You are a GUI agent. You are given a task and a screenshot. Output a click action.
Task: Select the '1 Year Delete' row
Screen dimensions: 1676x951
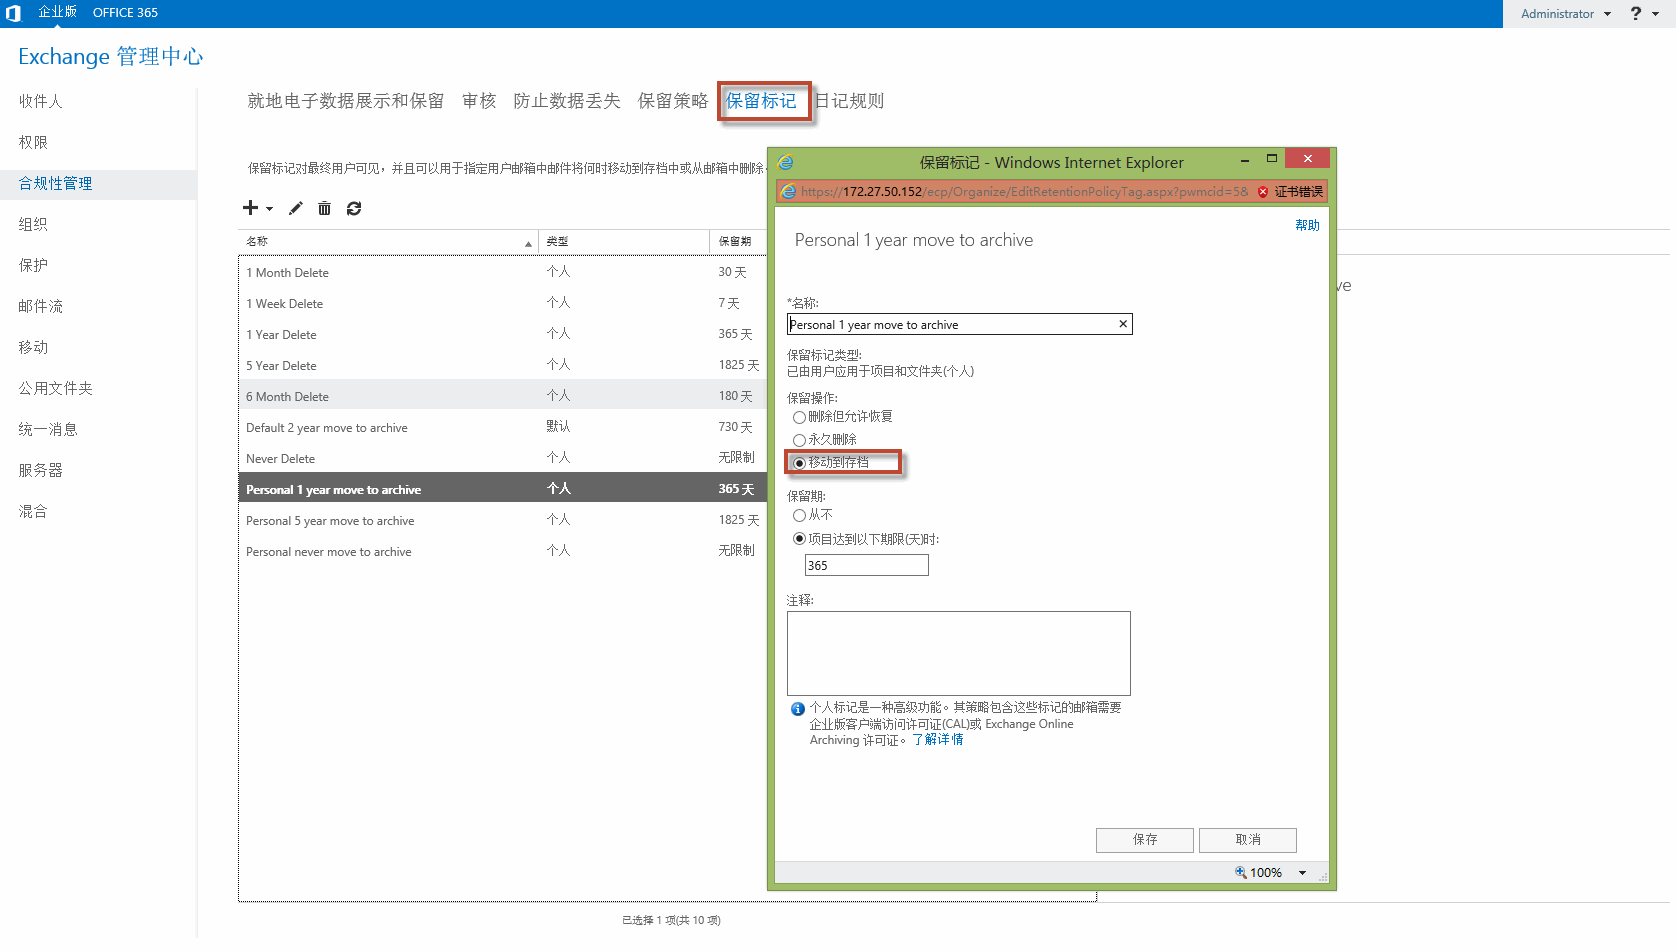tap(503, 334)
